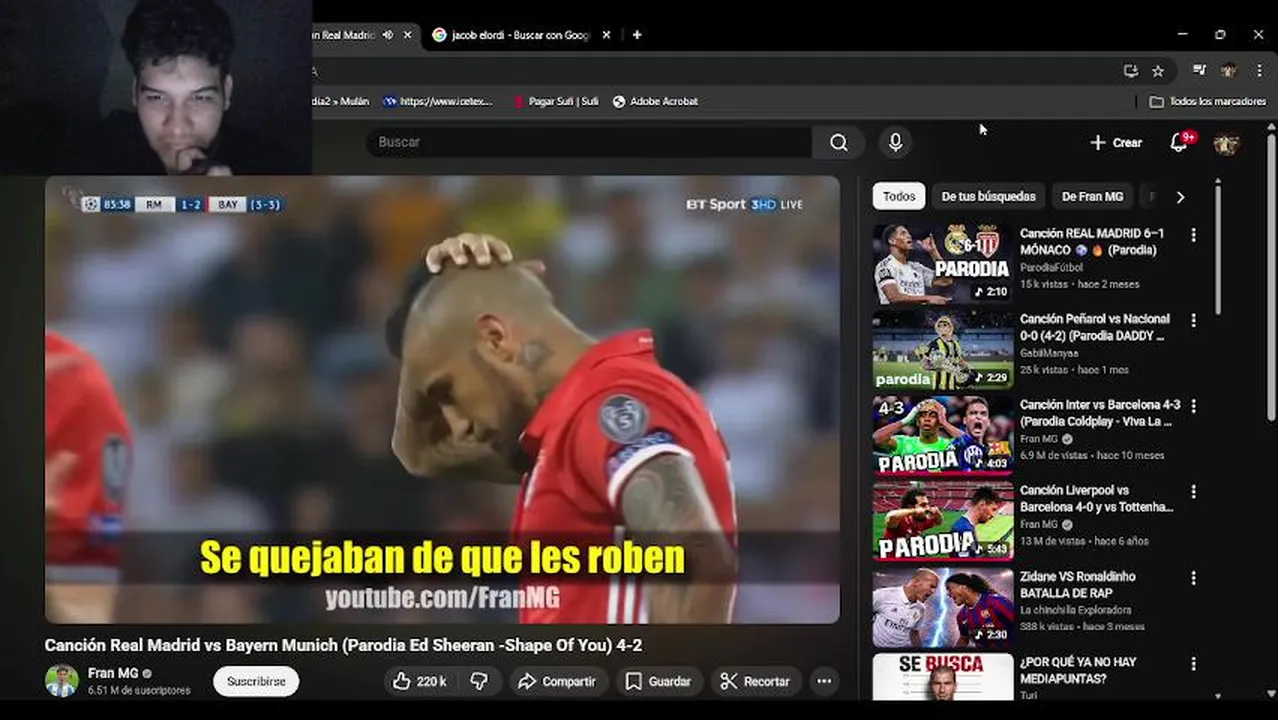Open a new browser tab

point(637,35)
